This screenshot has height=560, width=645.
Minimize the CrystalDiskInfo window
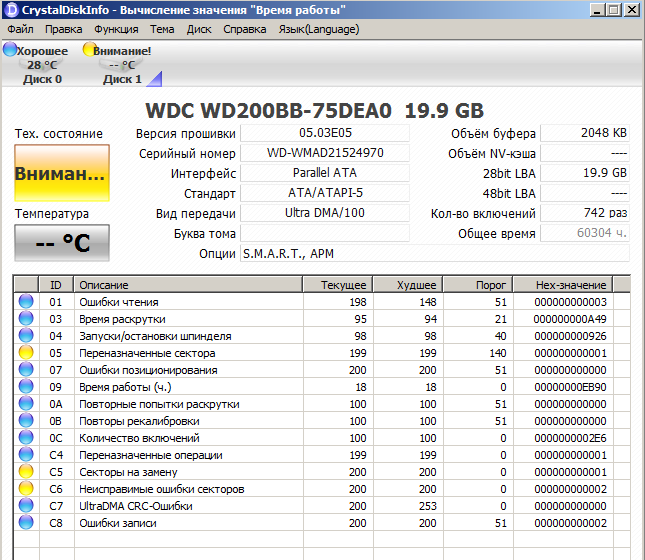(597, 9)
